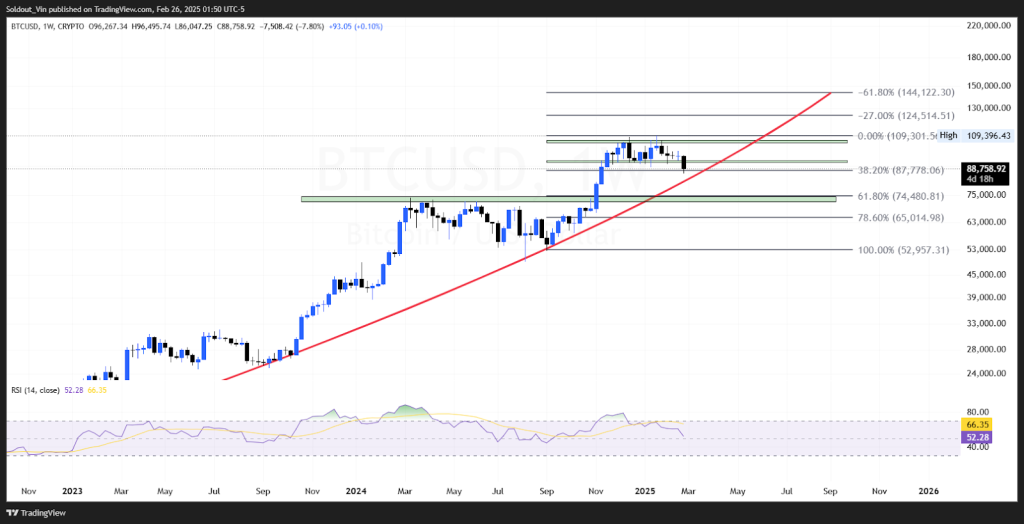Open the RSI (14, close) indicator label
The width and height of the screenshot is (1024, 524).
click(35, 390)
